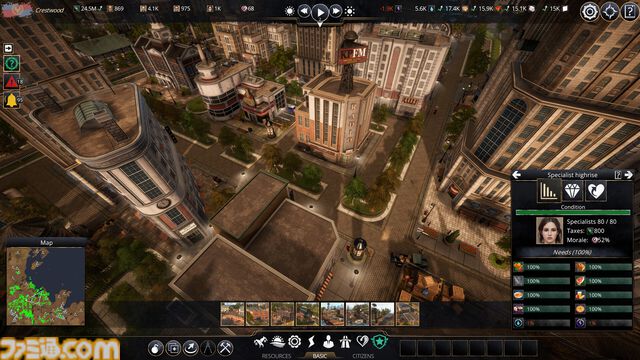
Task: Select the move arrow tool
Action: pyautogui.click(x=191, y=348)
